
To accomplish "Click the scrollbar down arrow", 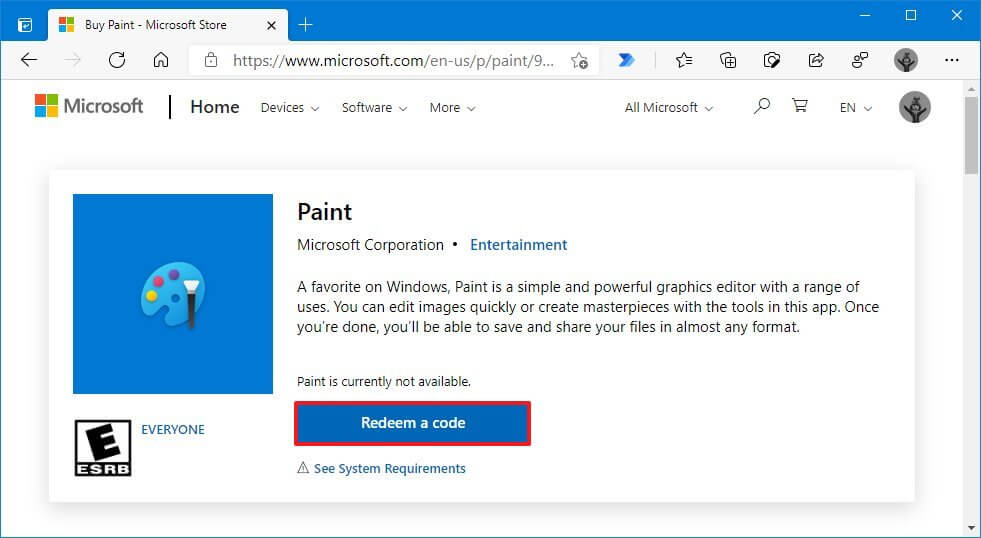I will 971,529.
